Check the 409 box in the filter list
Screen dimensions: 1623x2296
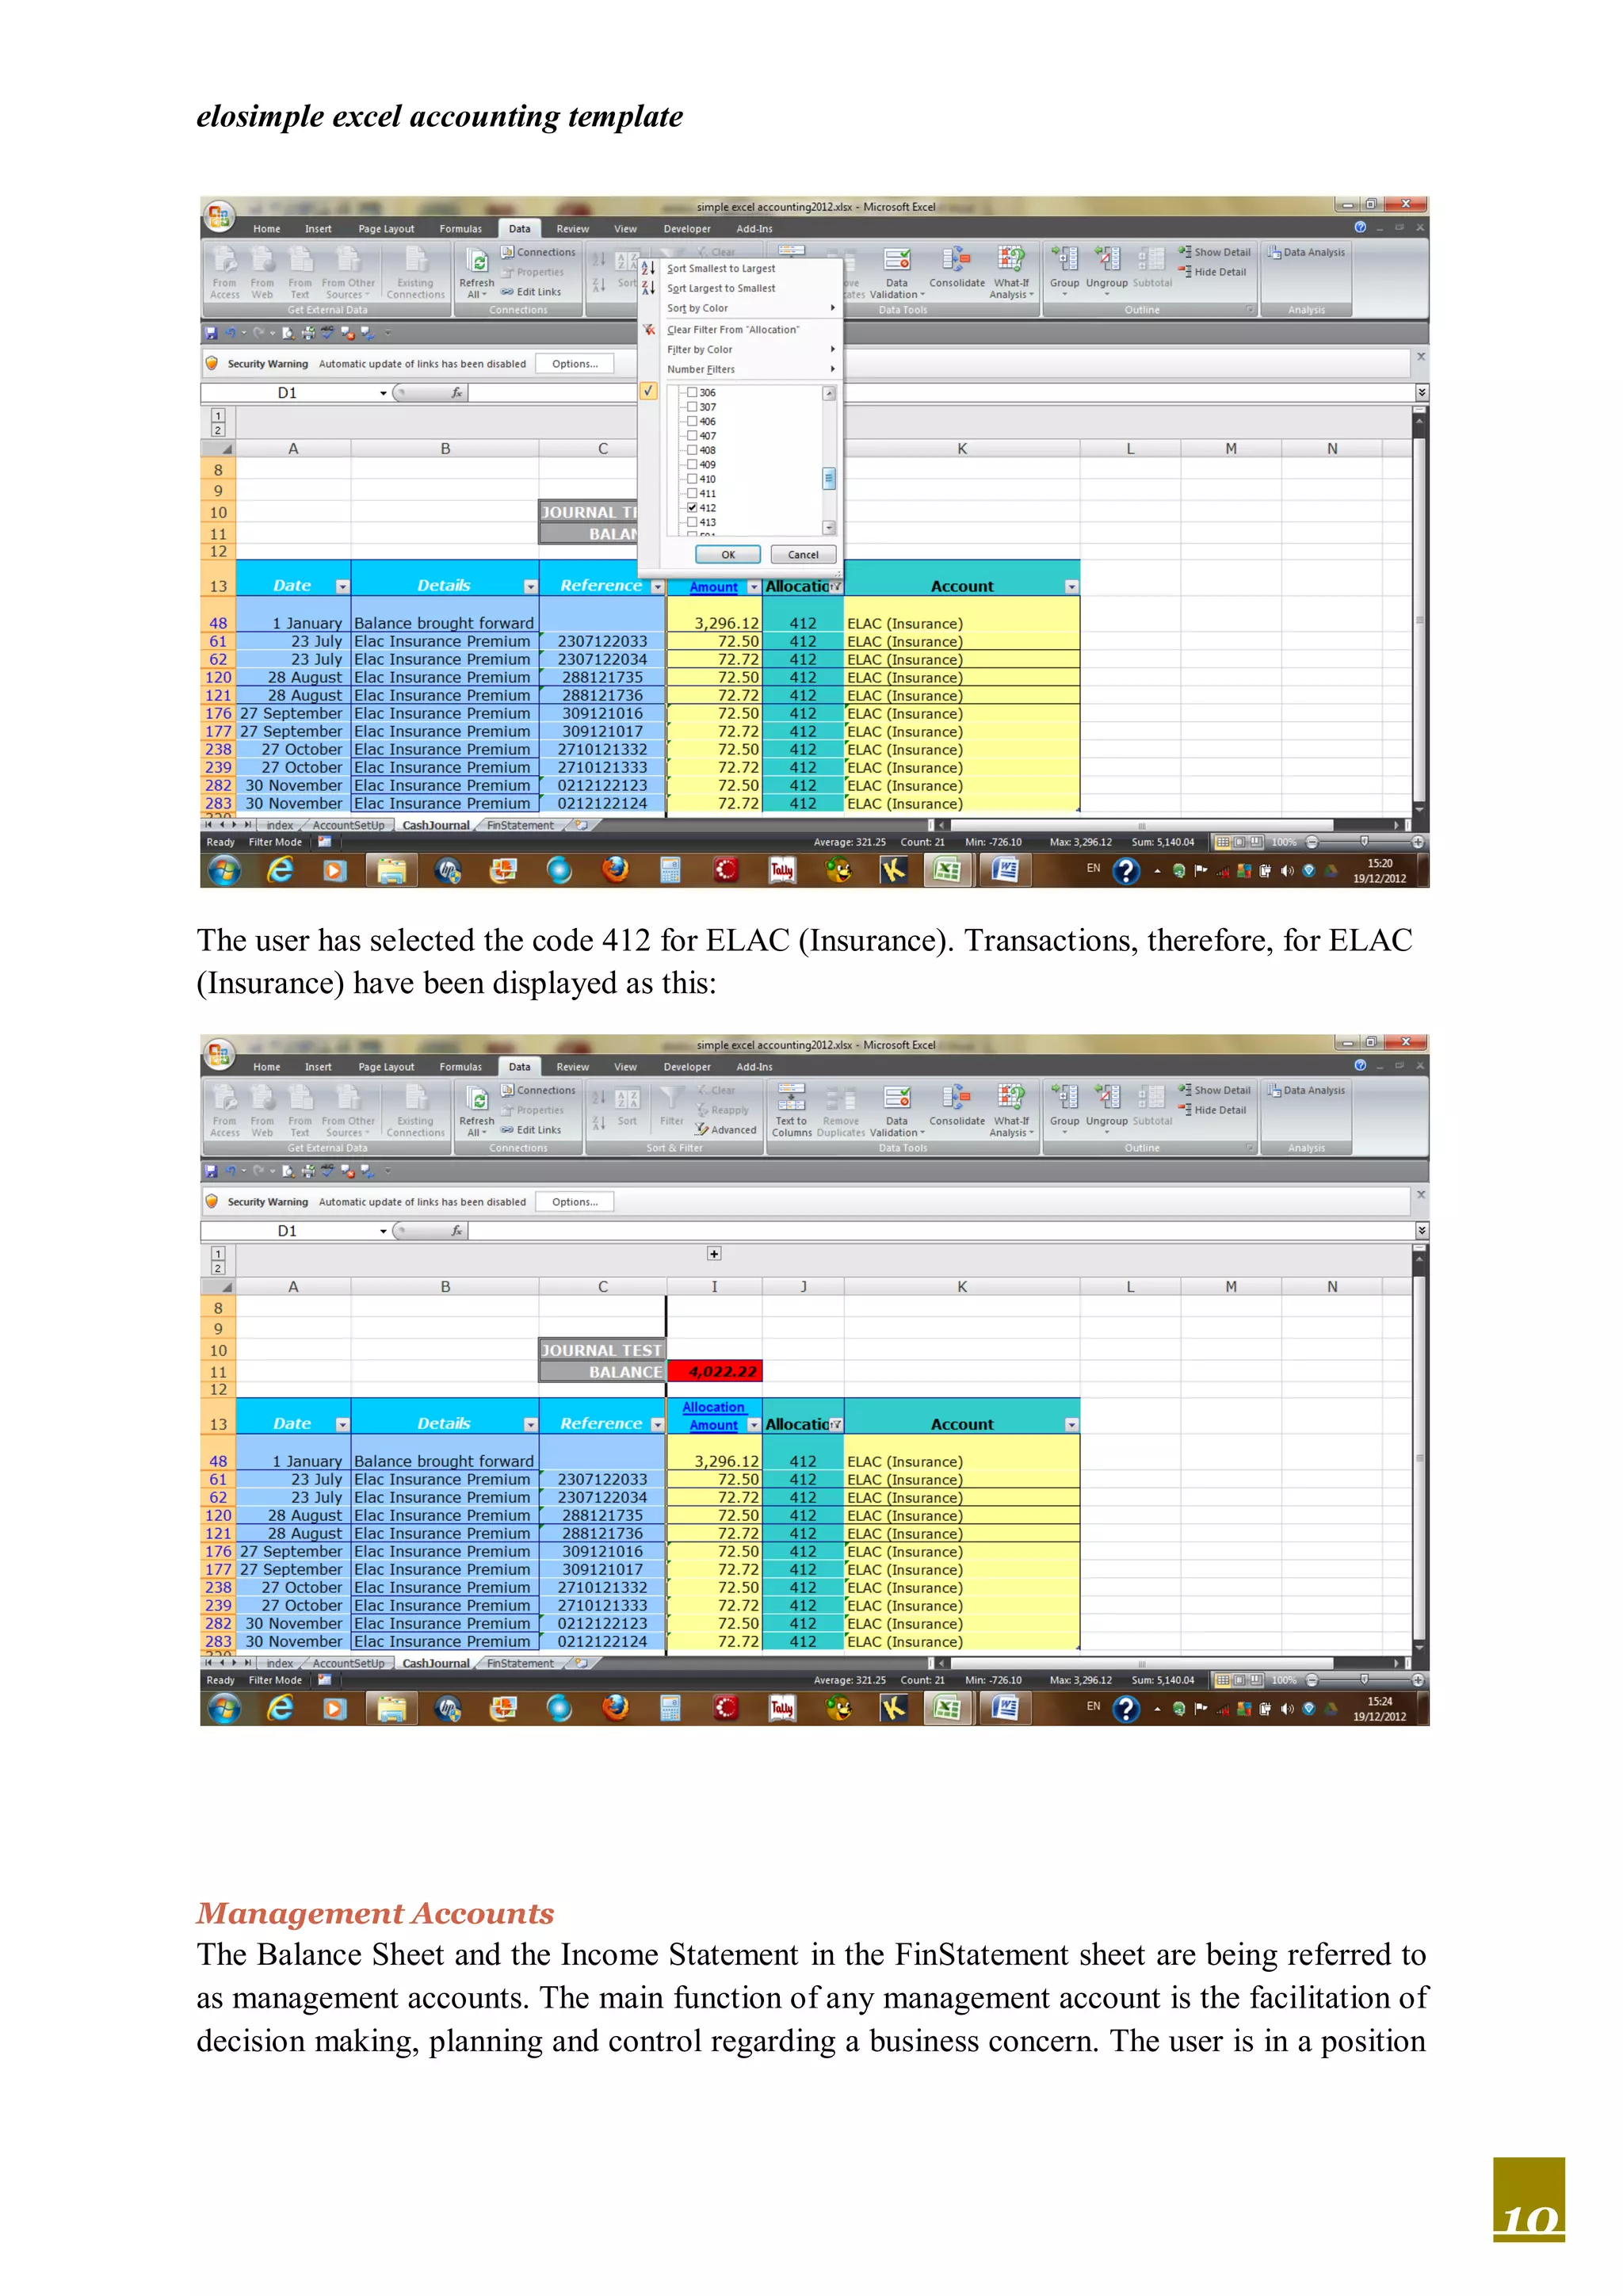(x=692, y=465)
